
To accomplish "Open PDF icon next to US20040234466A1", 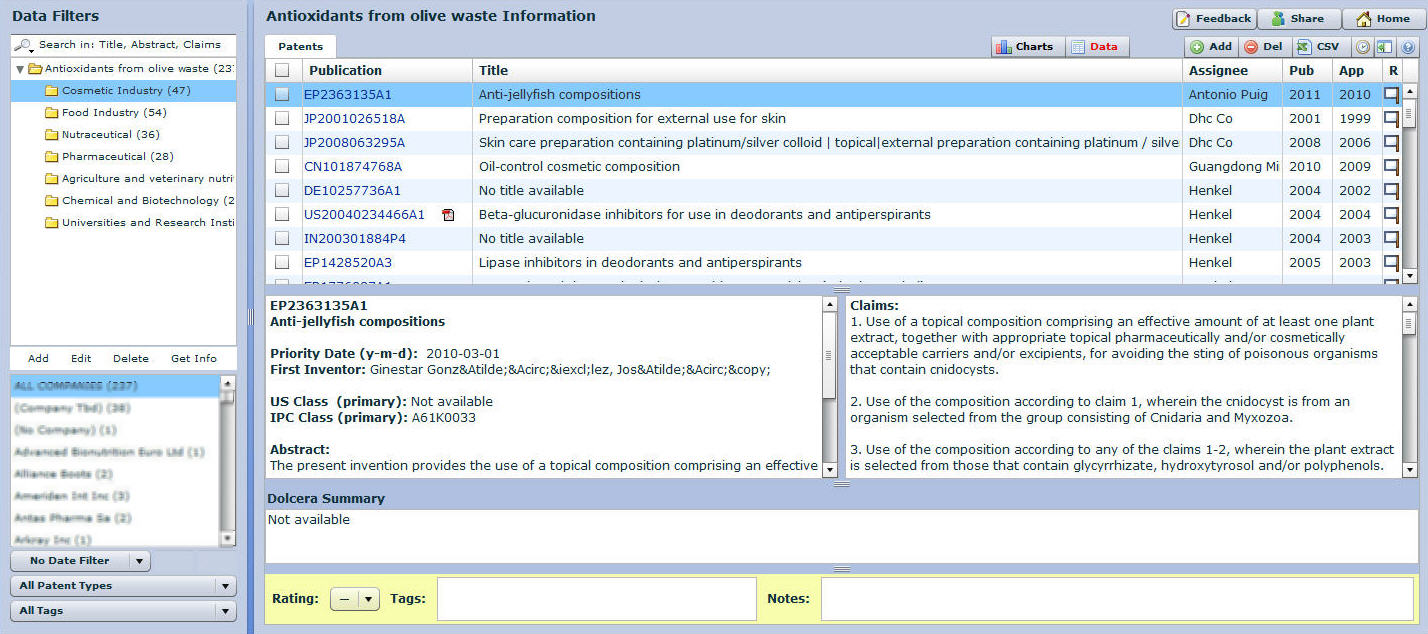I will coord(448,215).
